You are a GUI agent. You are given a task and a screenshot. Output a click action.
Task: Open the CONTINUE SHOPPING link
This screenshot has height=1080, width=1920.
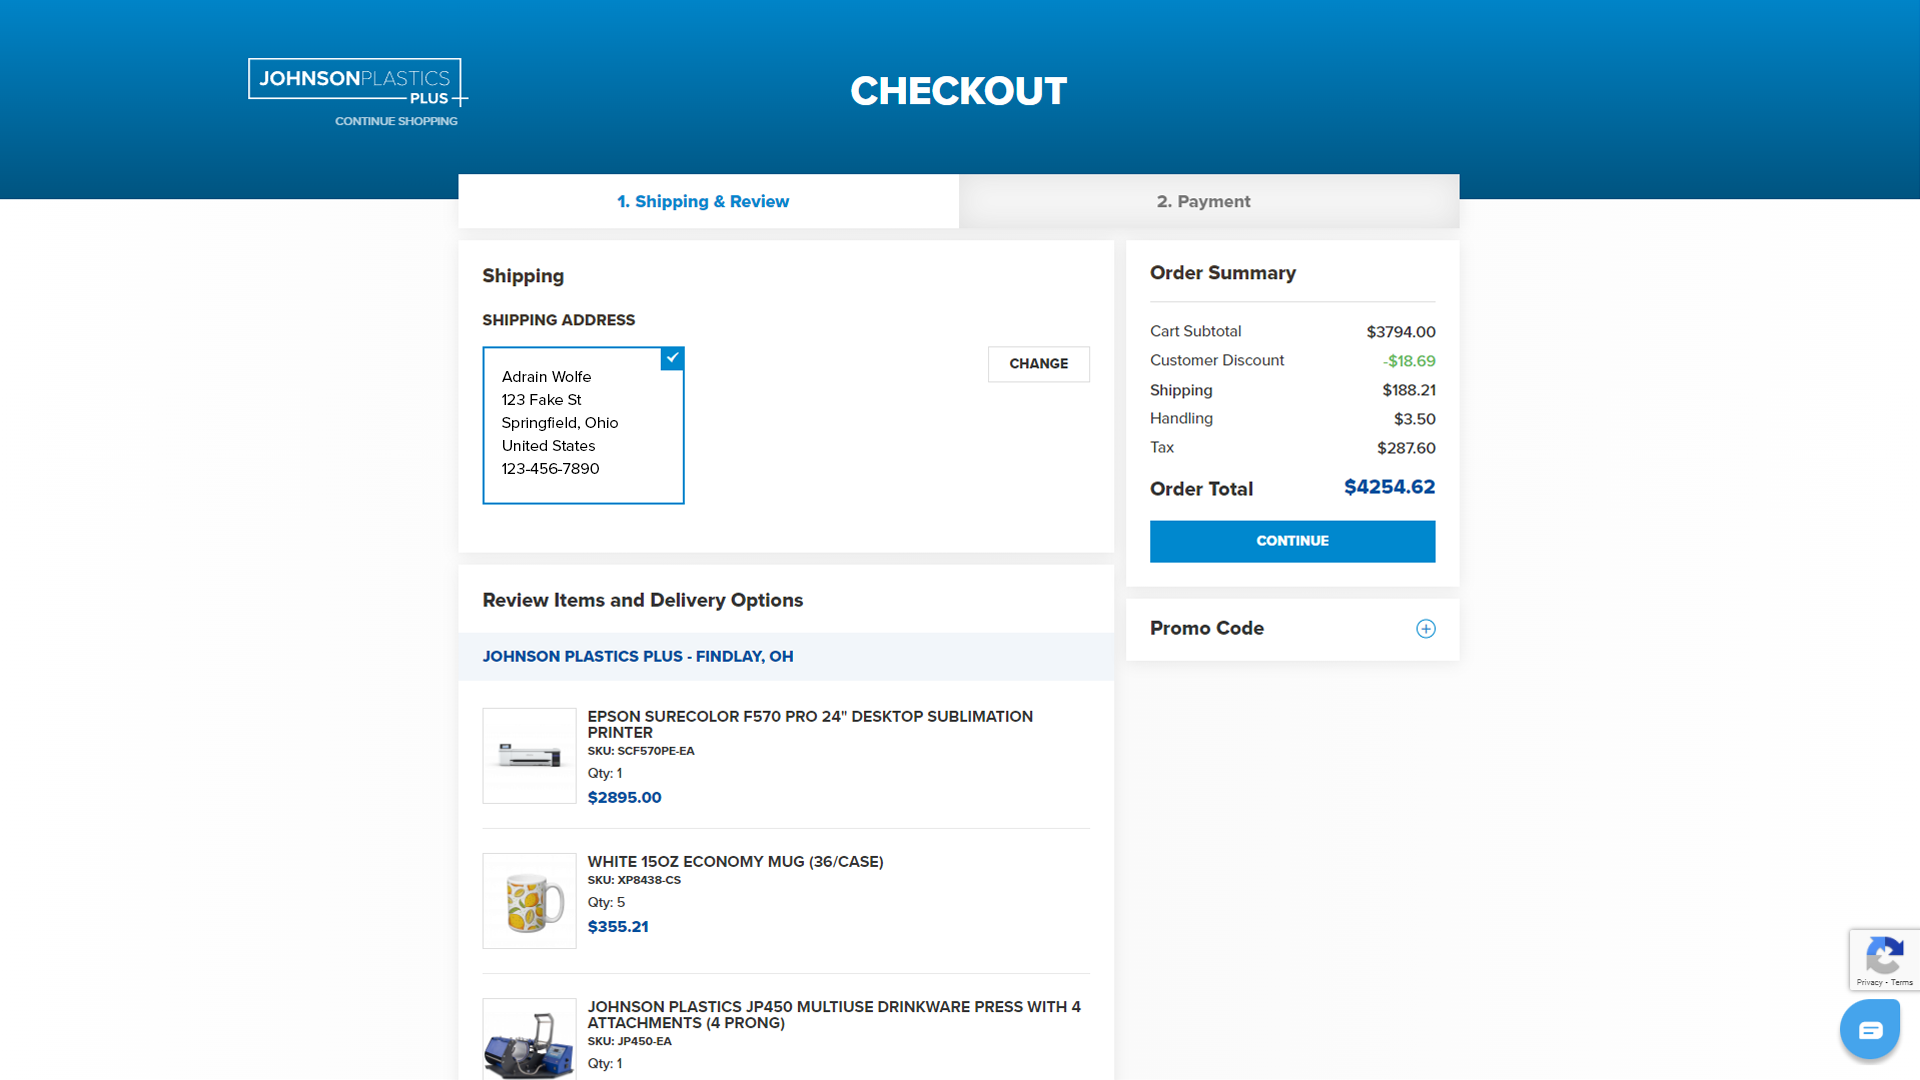coord(397,120)
